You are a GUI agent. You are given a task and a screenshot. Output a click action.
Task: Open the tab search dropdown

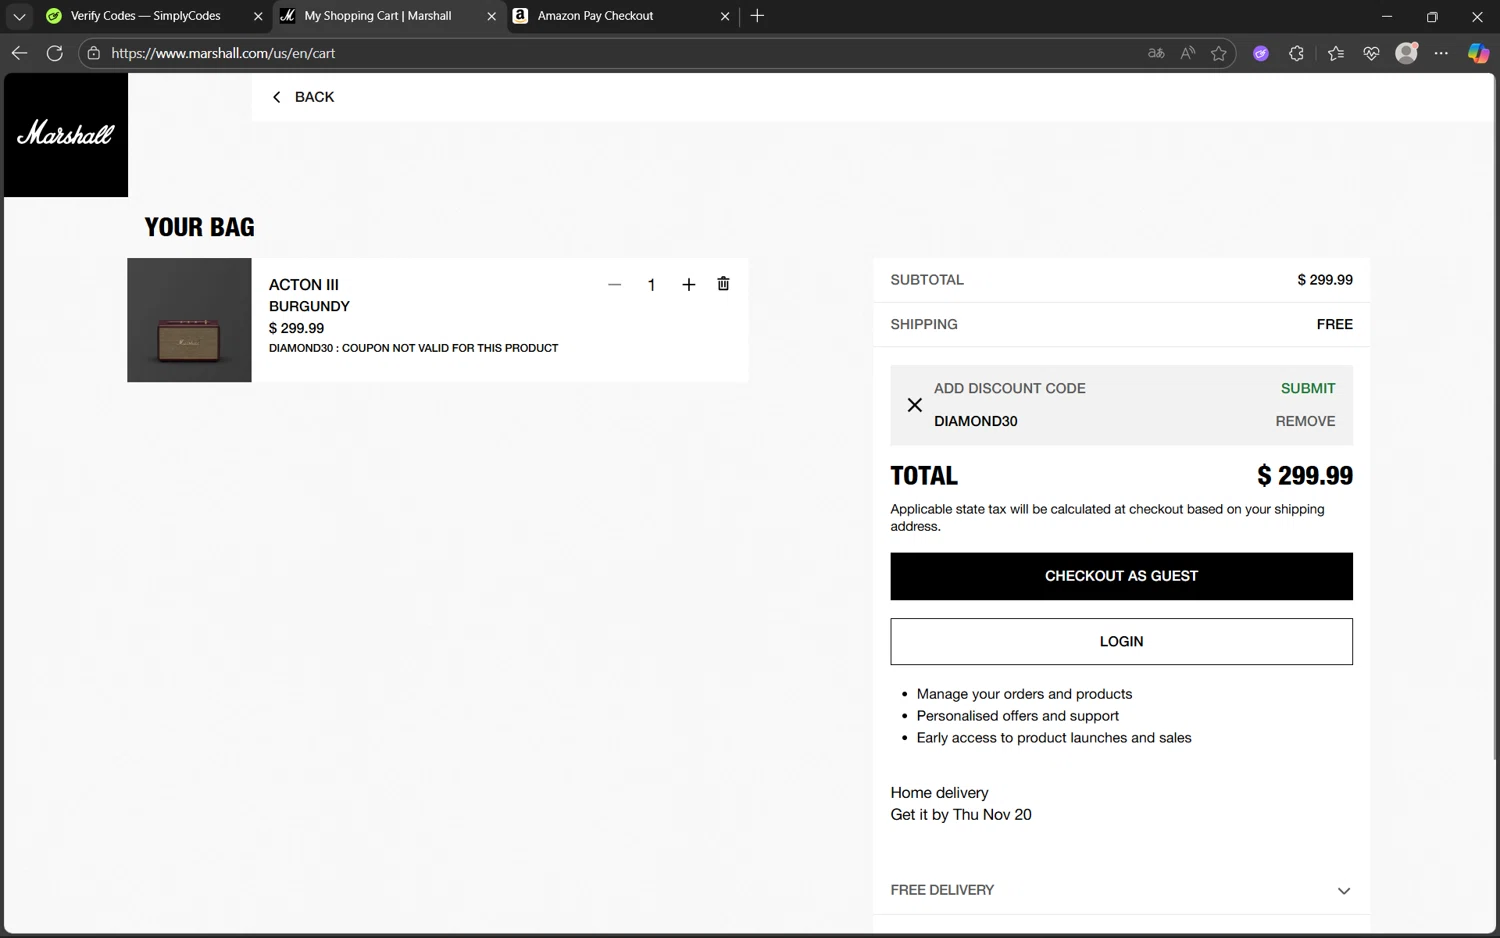coord(19,16)
